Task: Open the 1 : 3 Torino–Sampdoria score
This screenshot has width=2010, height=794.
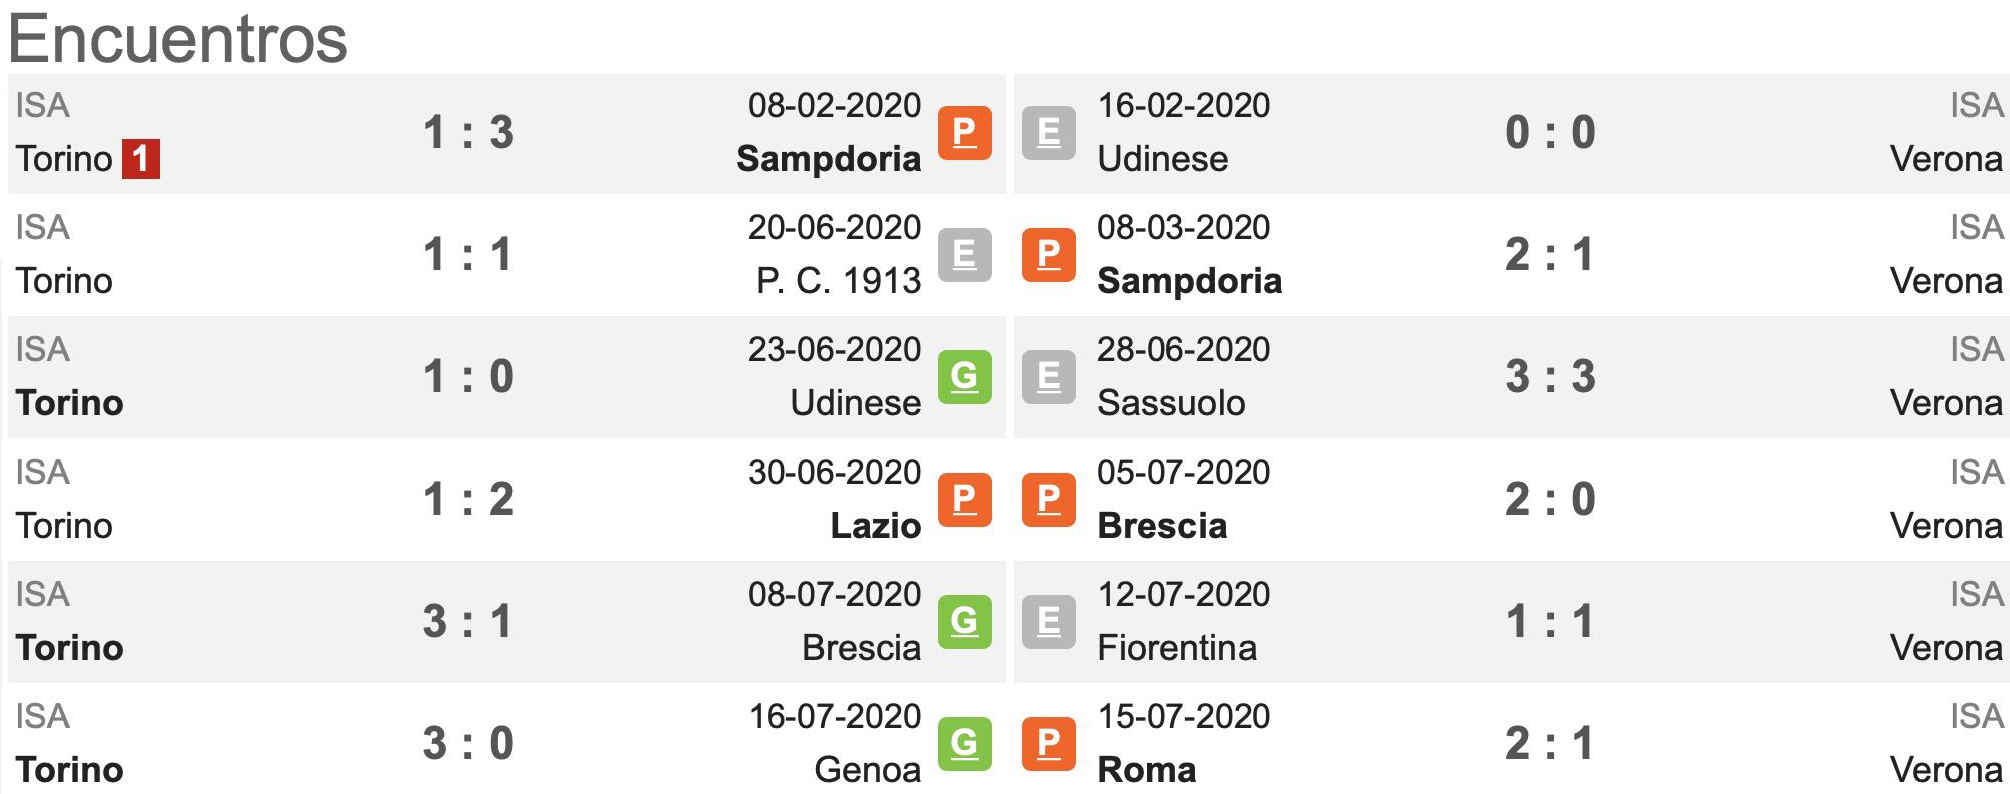Action: tap(468, 133)
